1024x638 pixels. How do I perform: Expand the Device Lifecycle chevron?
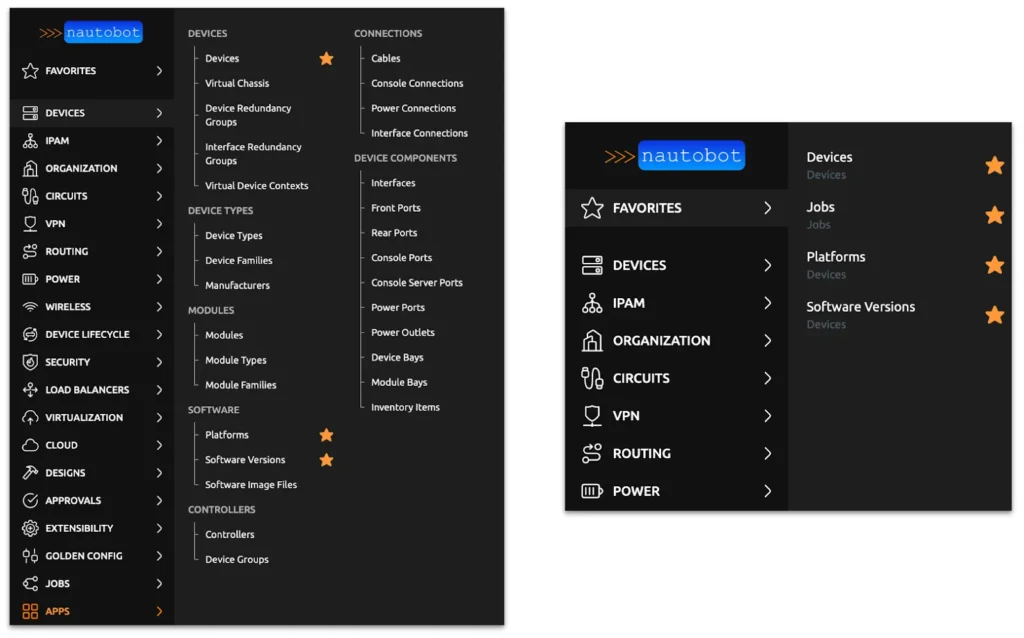pos(159,335)
